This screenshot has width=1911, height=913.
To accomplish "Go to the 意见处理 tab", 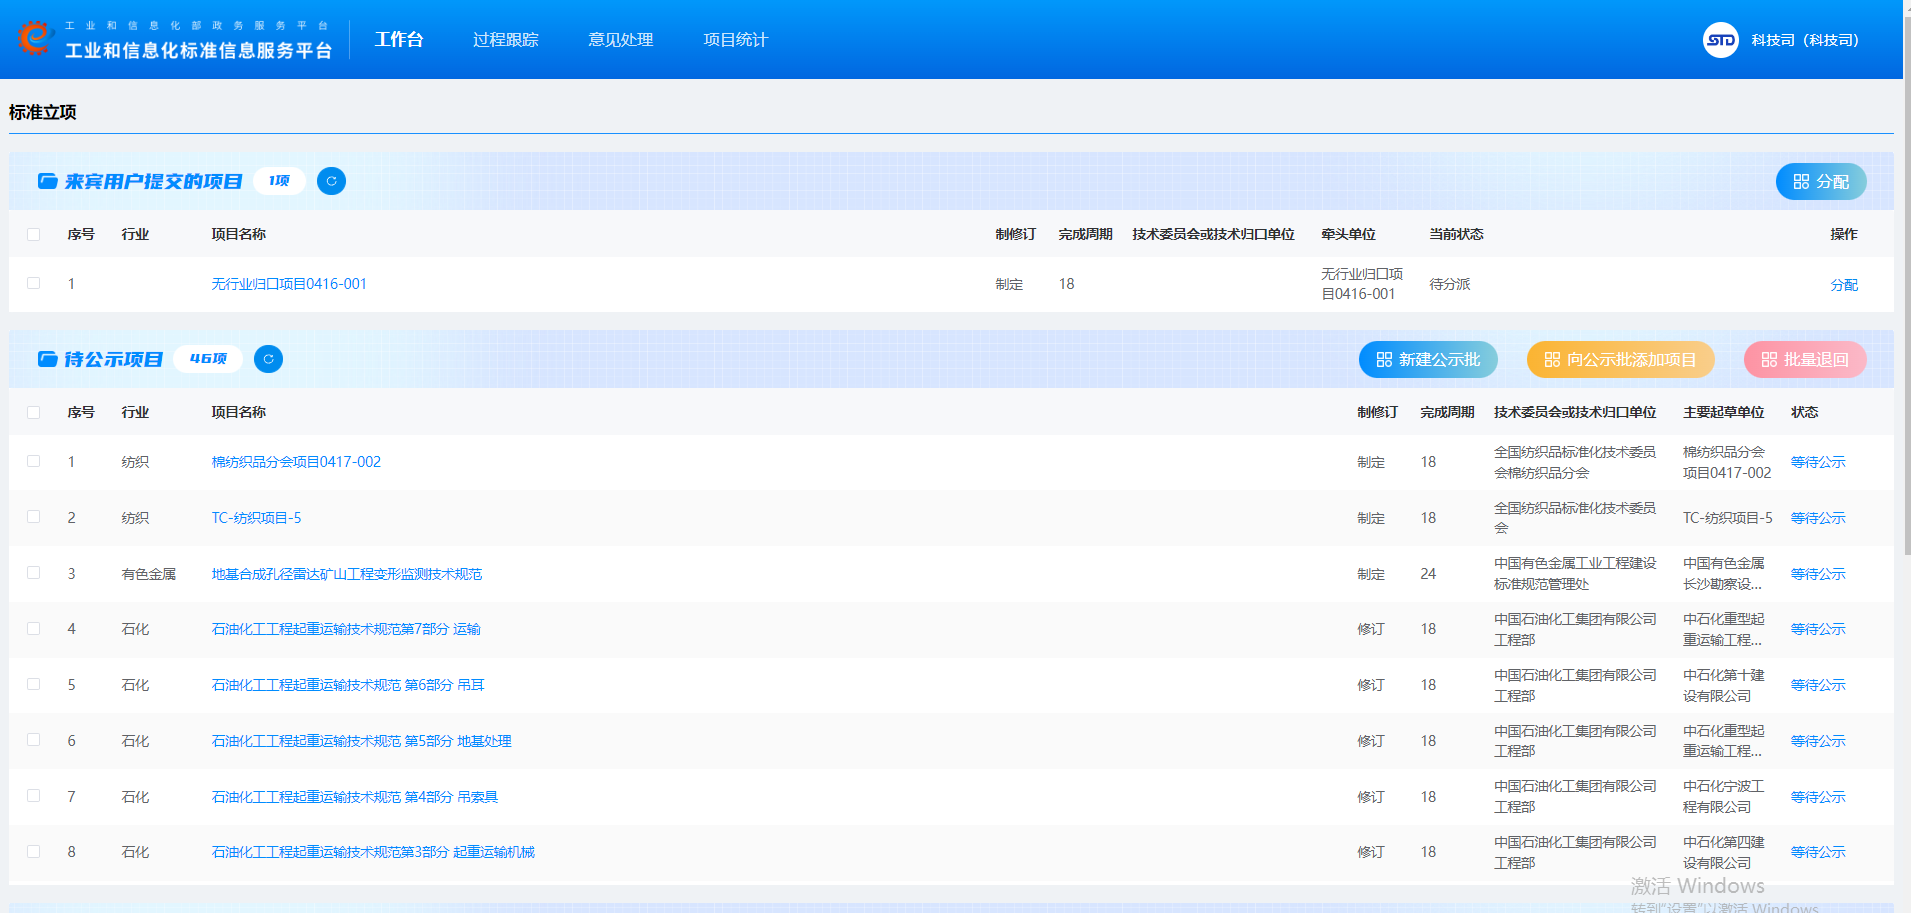I will click(621, 40).
